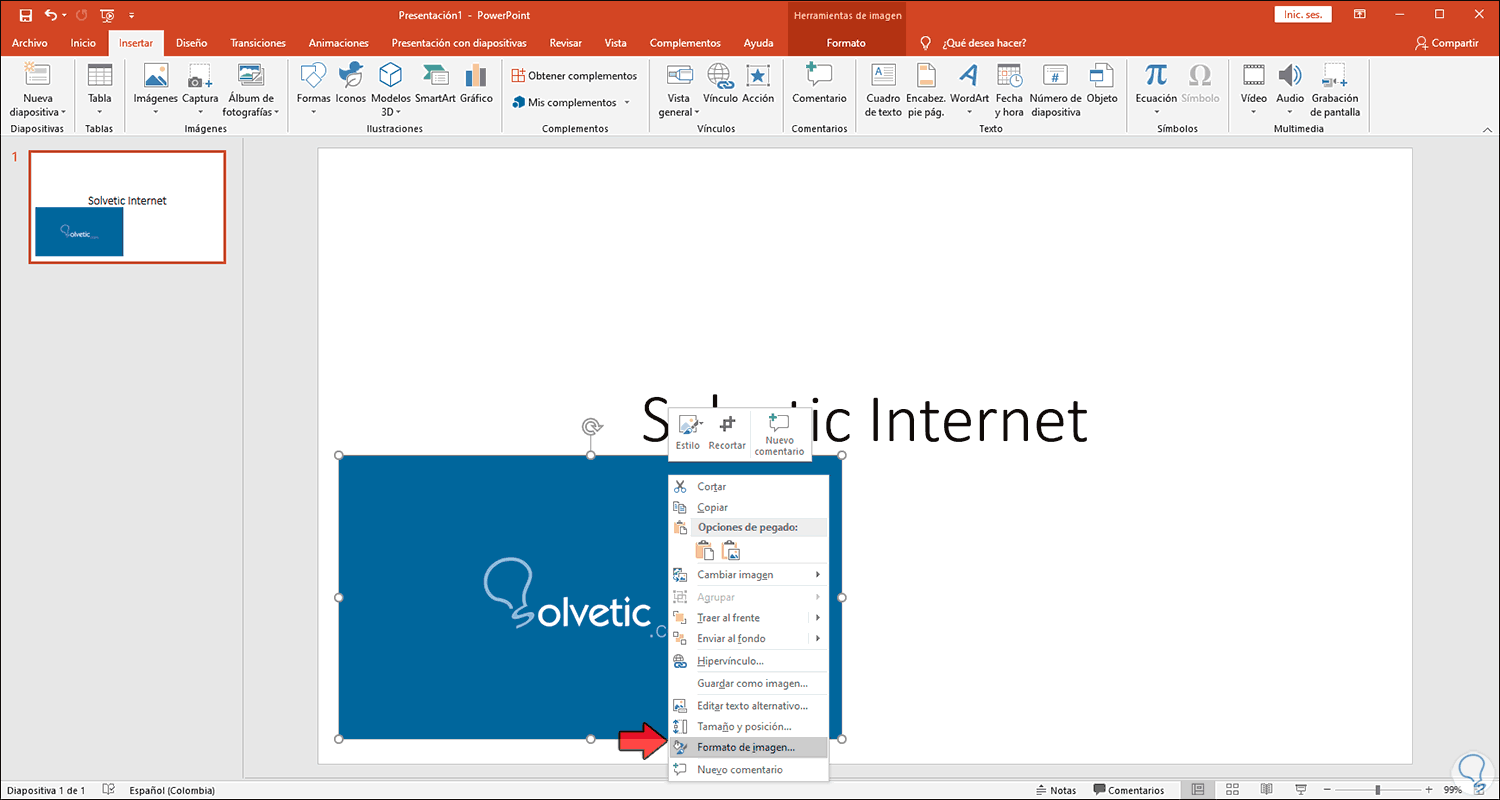Screen dimensions: 1500x800
Task: Insert an Objeto
Action: coord(1102,84)
